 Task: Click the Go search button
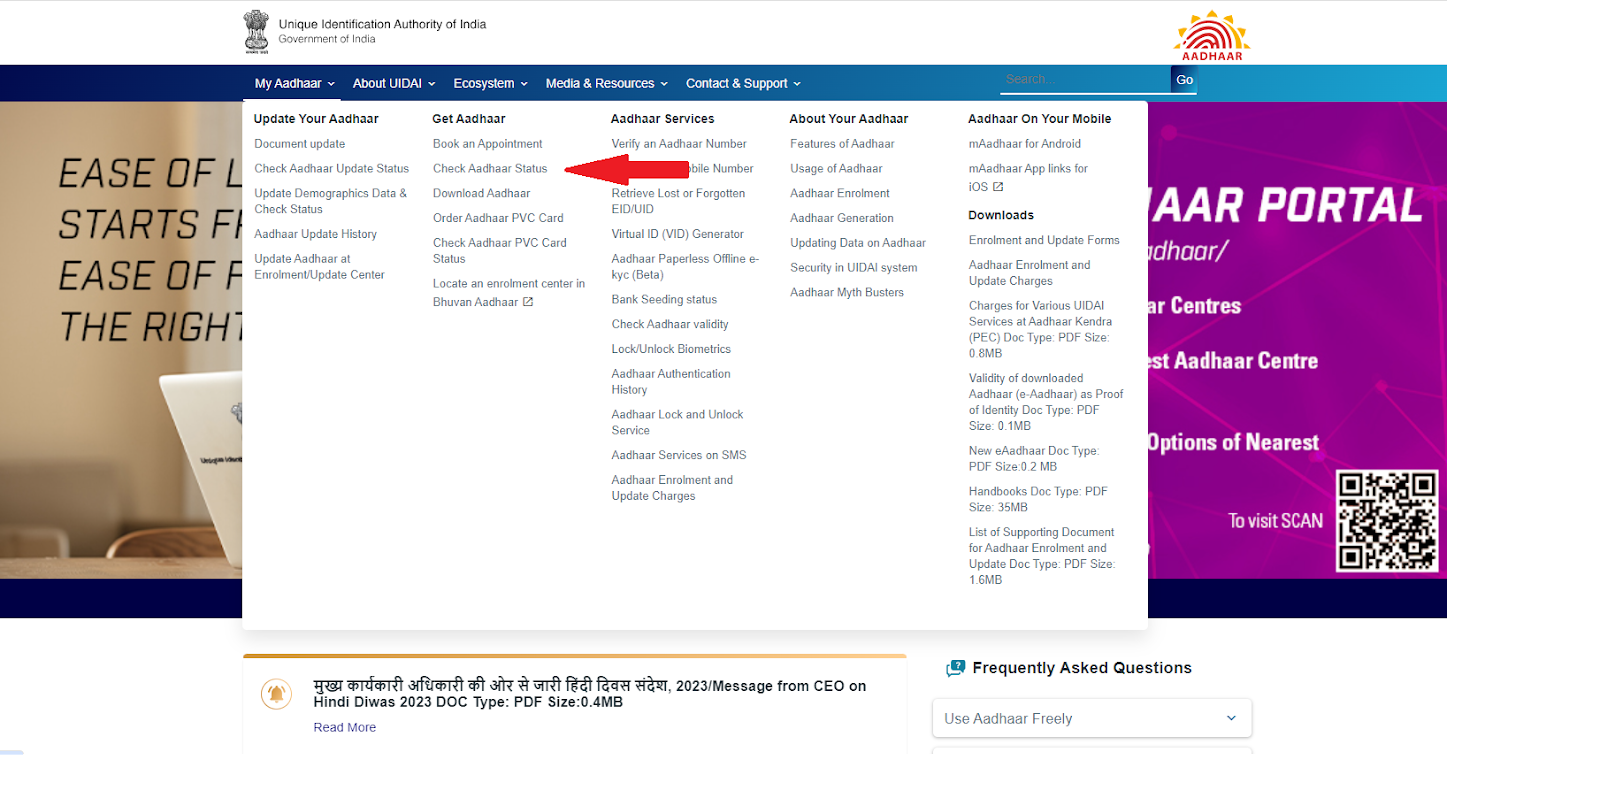point(1184,80)
